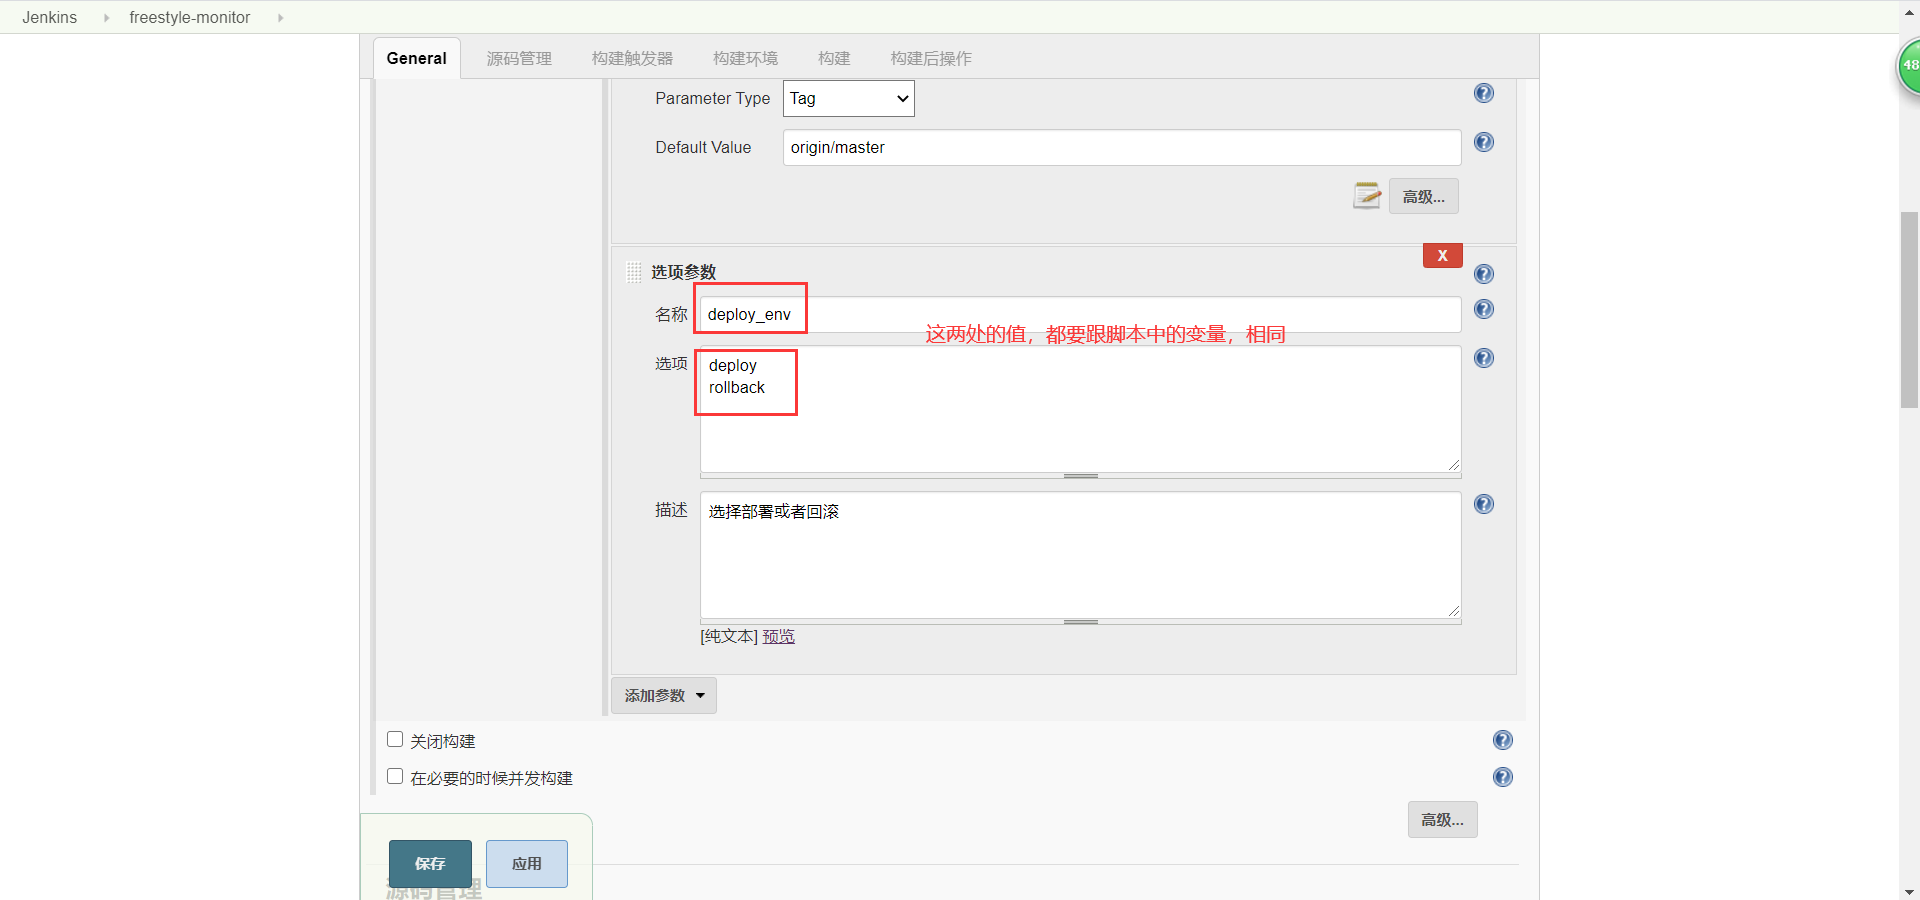Click the Parameter Type label
1920x900 pixels.
713,98
